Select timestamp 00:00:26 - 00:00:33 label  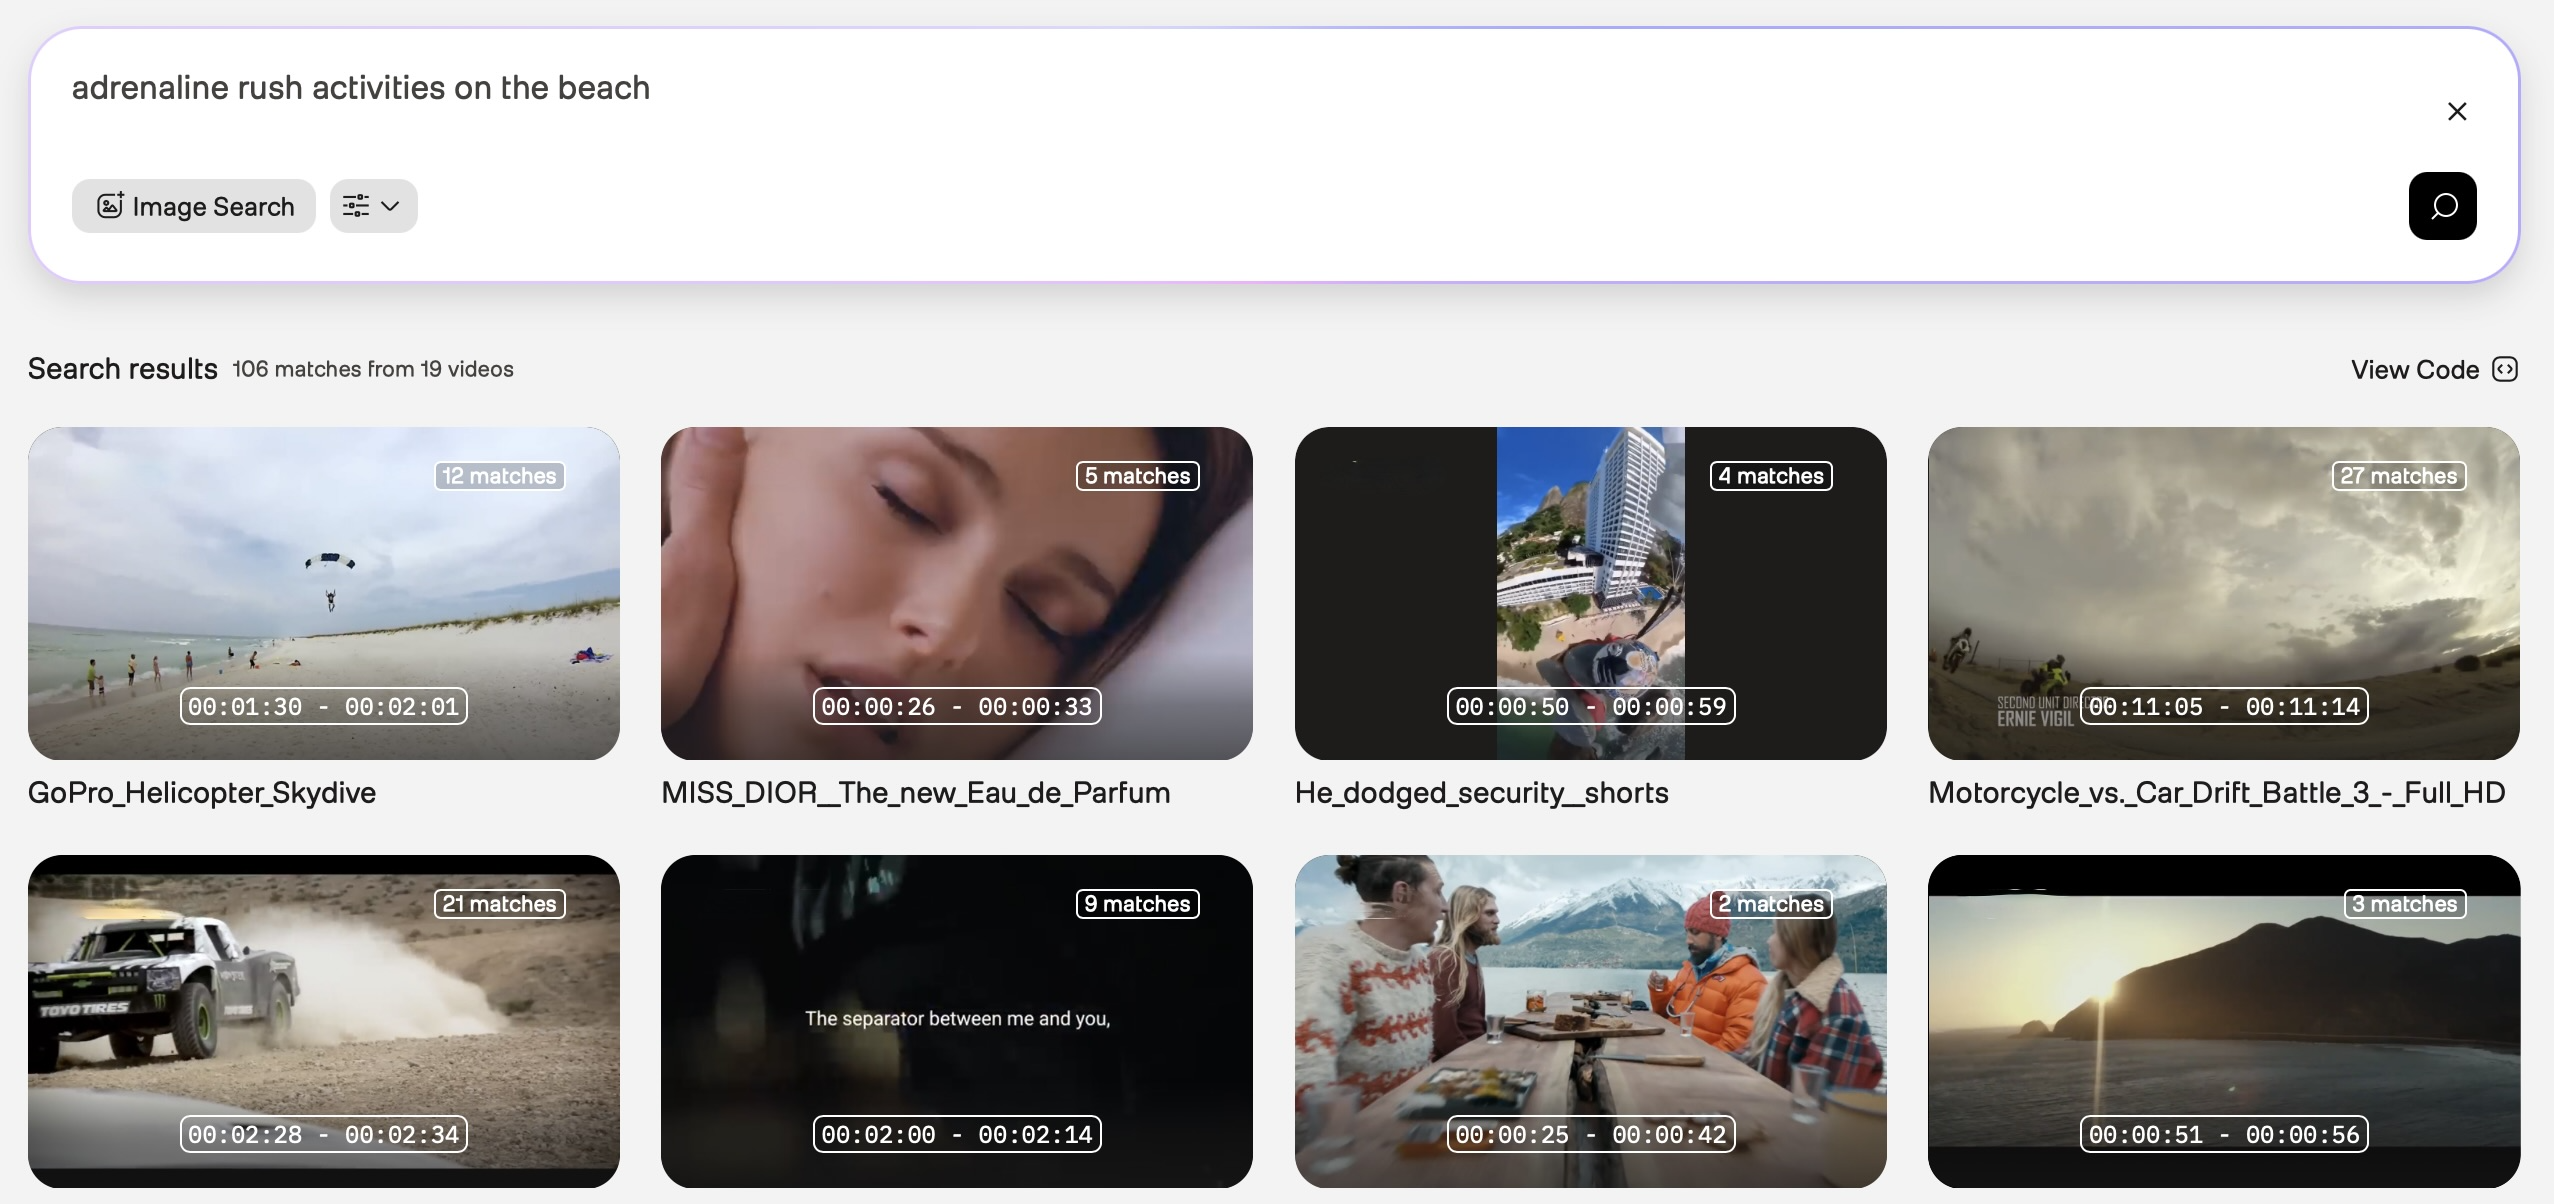[x=956, y=706]
